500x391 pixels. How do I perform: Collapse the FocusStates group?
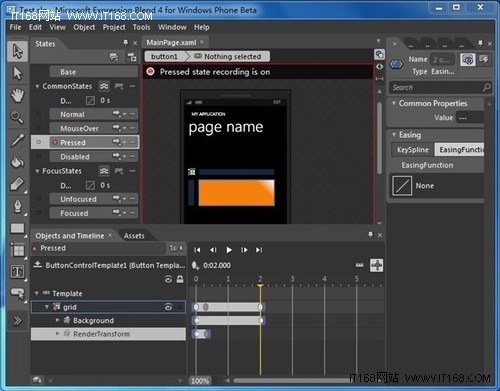37,171
